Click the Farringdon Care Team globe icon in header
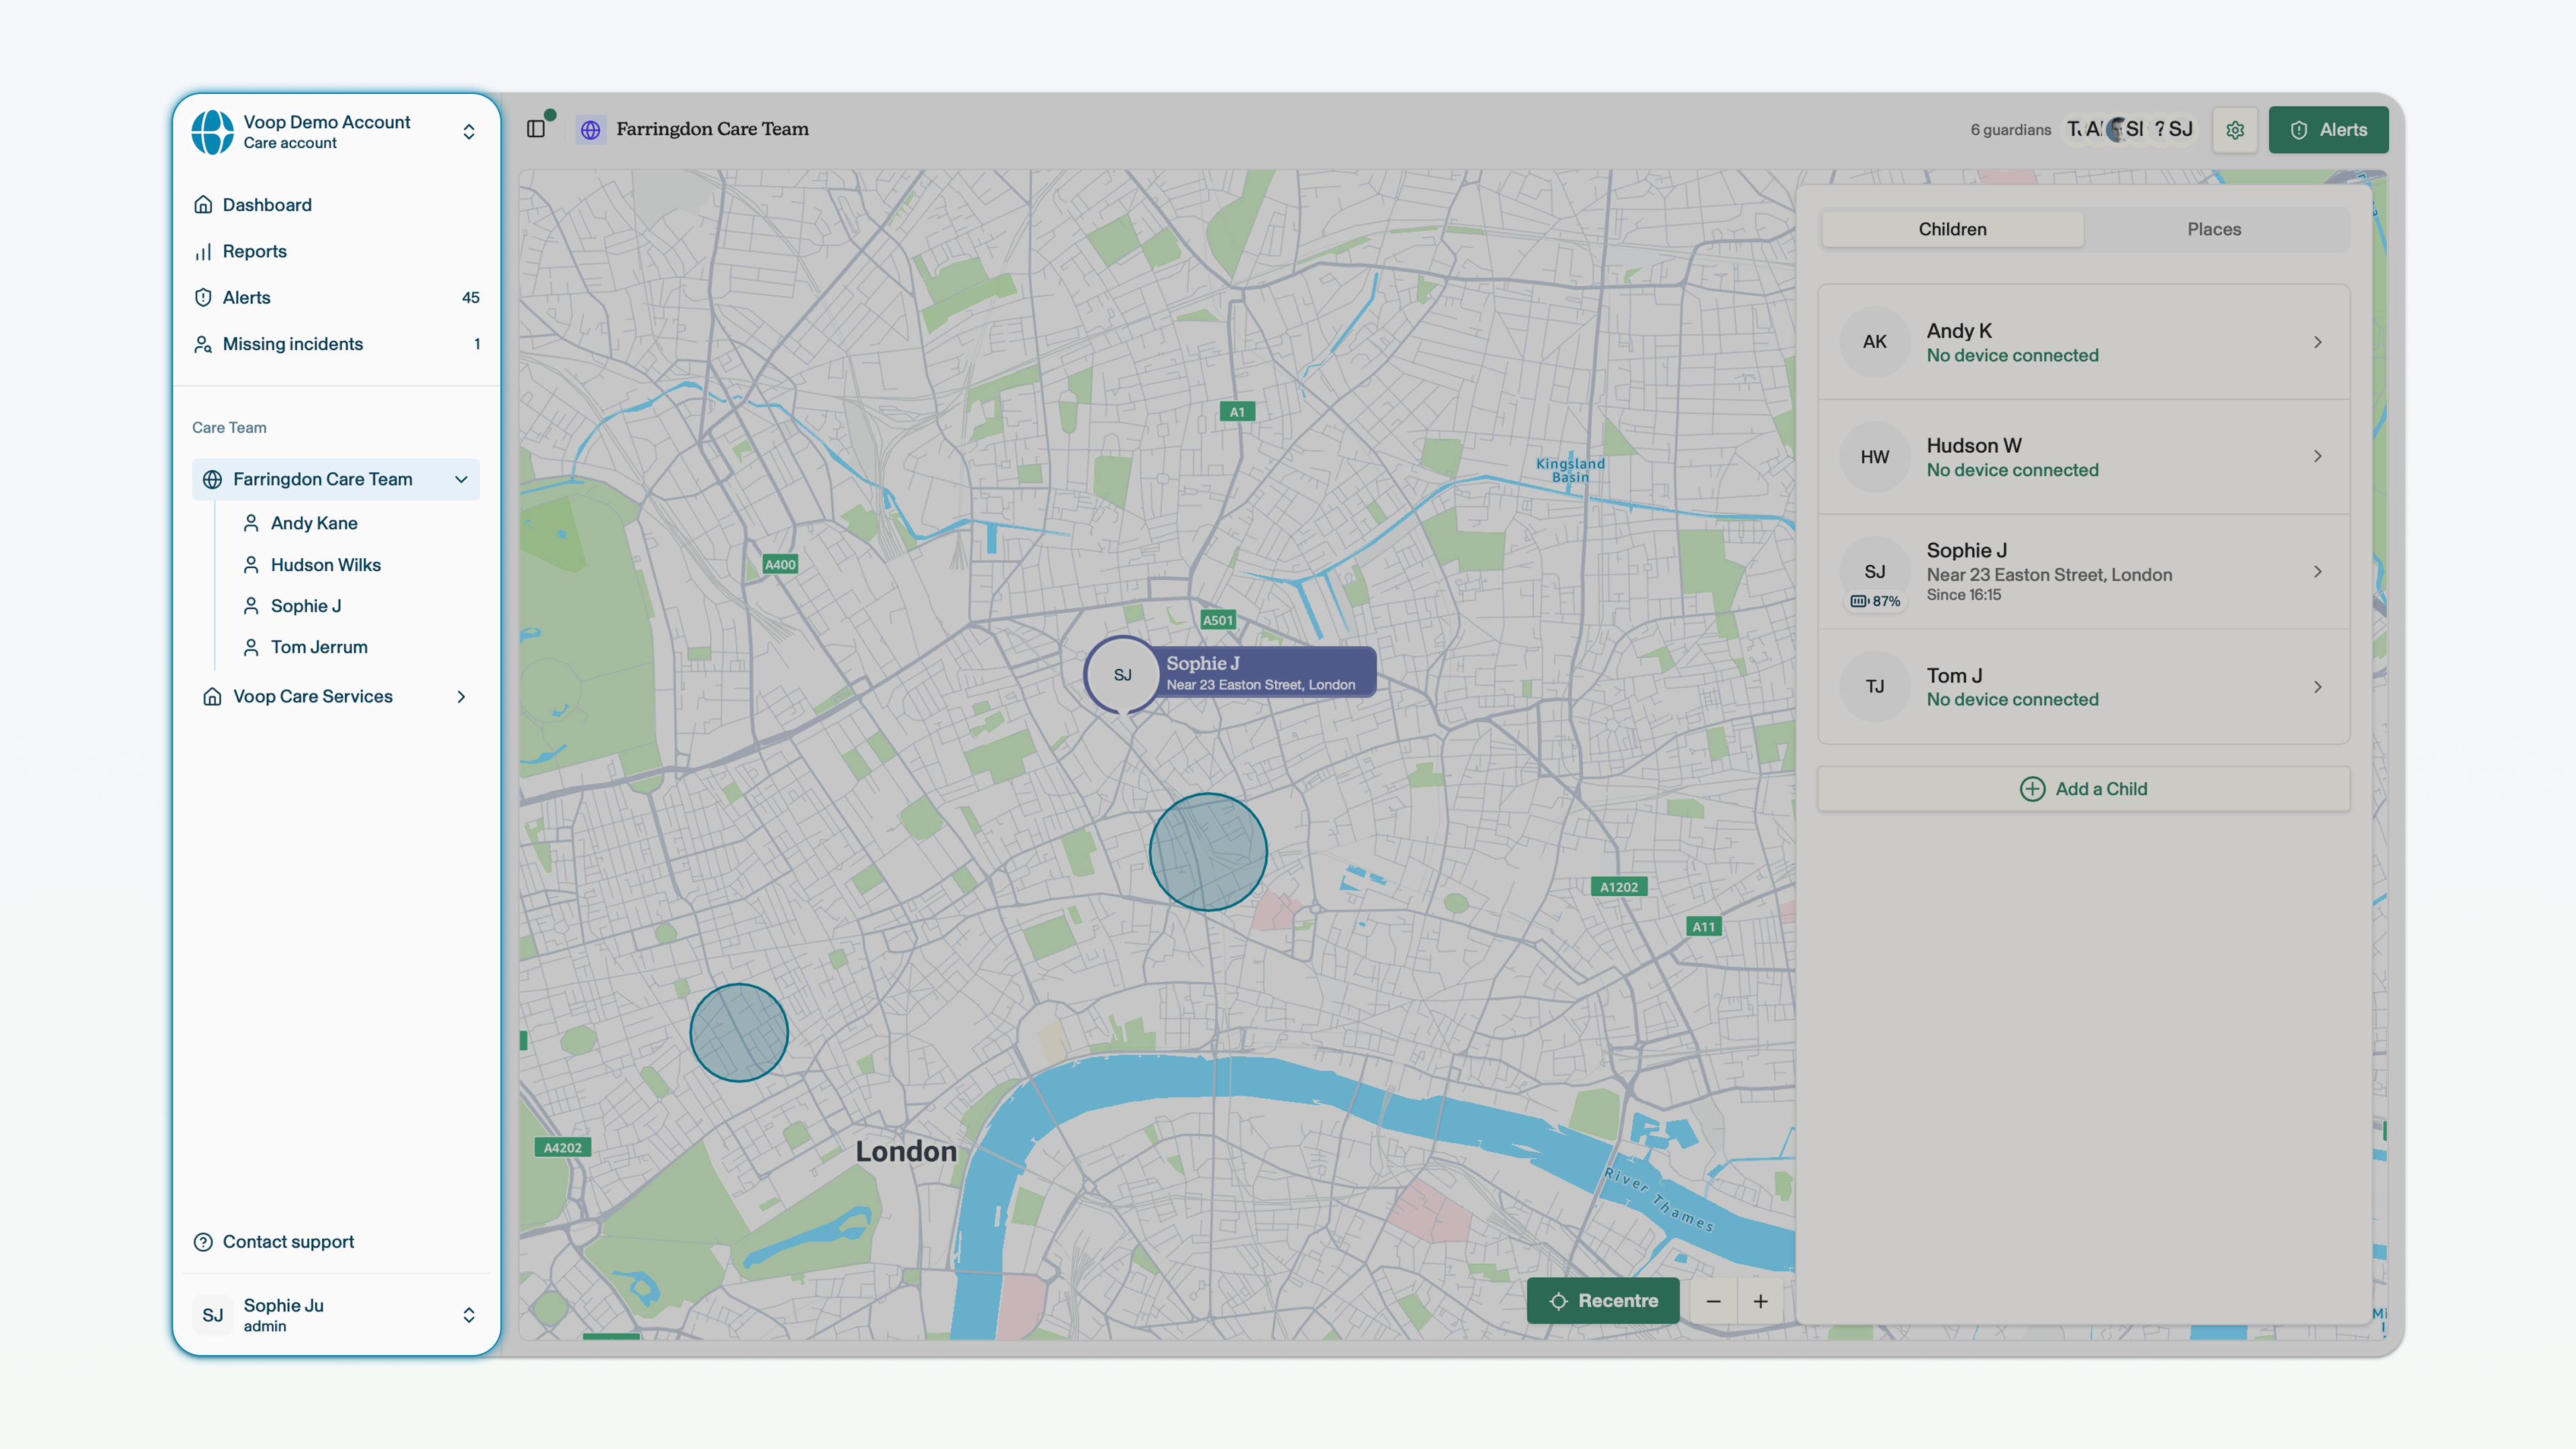The width and height of the screenshot is (2576, 1449). tap(591, 130)
